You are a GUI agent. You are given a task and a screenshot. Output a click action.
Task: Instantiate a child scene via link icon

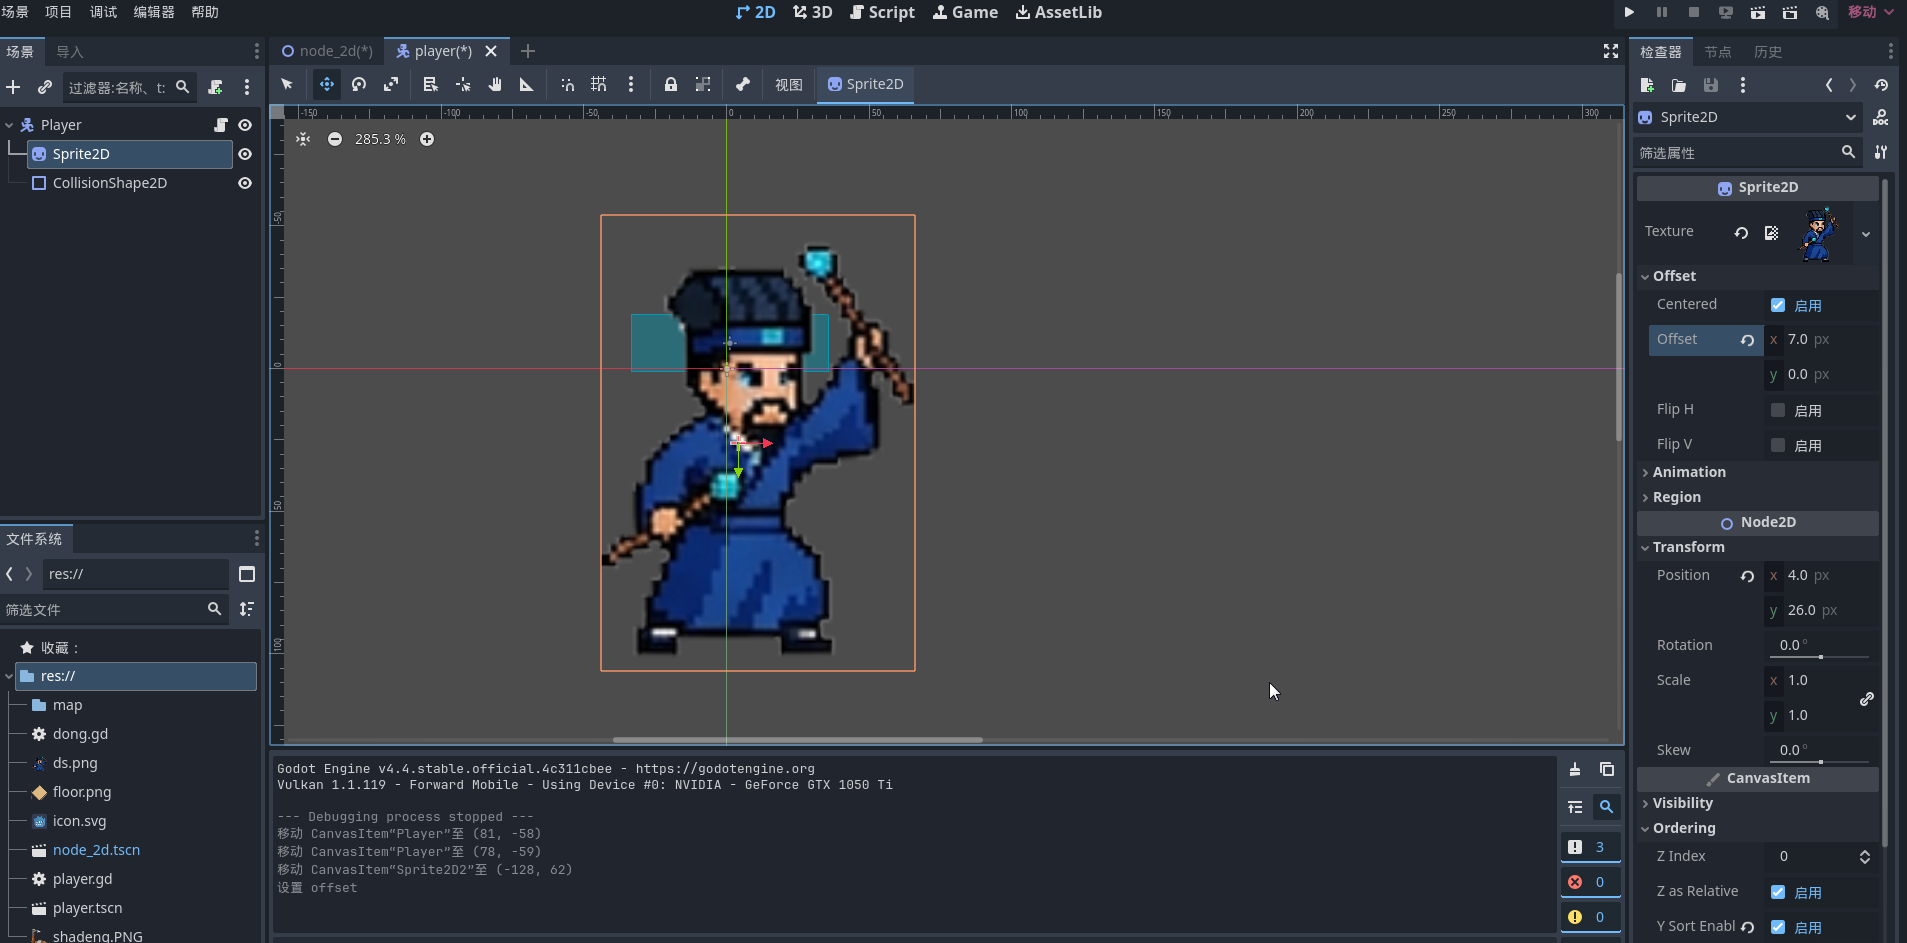pyautogui.click(x=45, y=87)
